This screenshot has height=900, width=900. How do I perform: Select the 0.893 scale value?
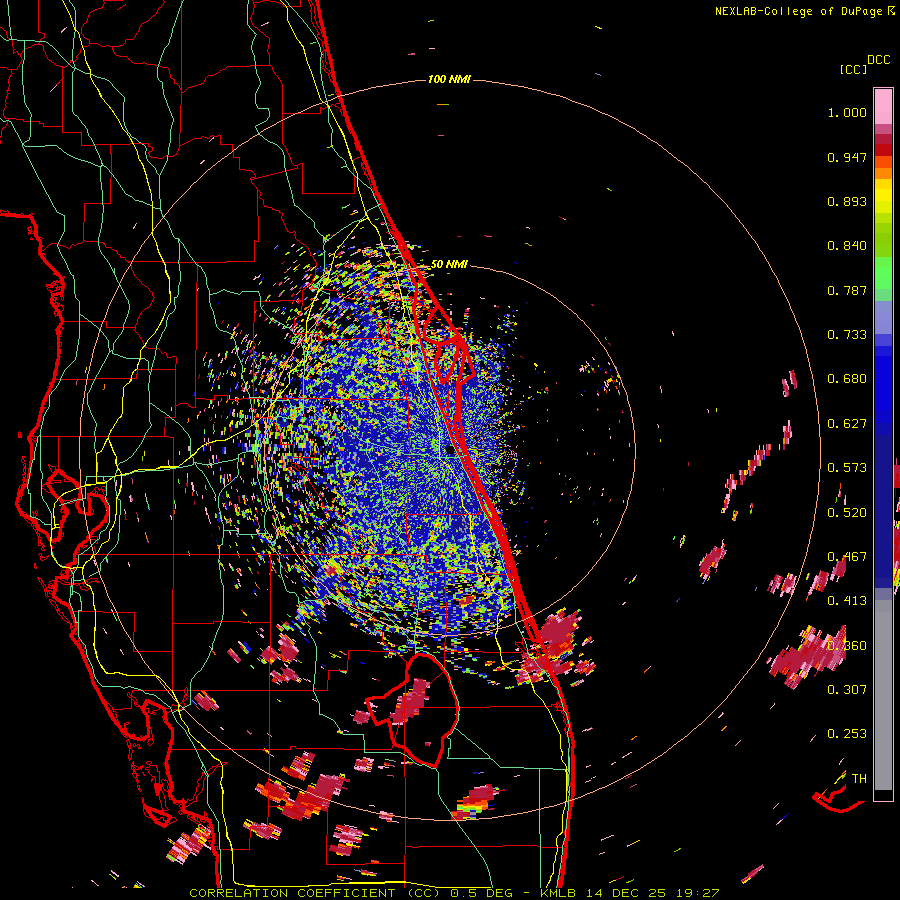tap(847, 201)
